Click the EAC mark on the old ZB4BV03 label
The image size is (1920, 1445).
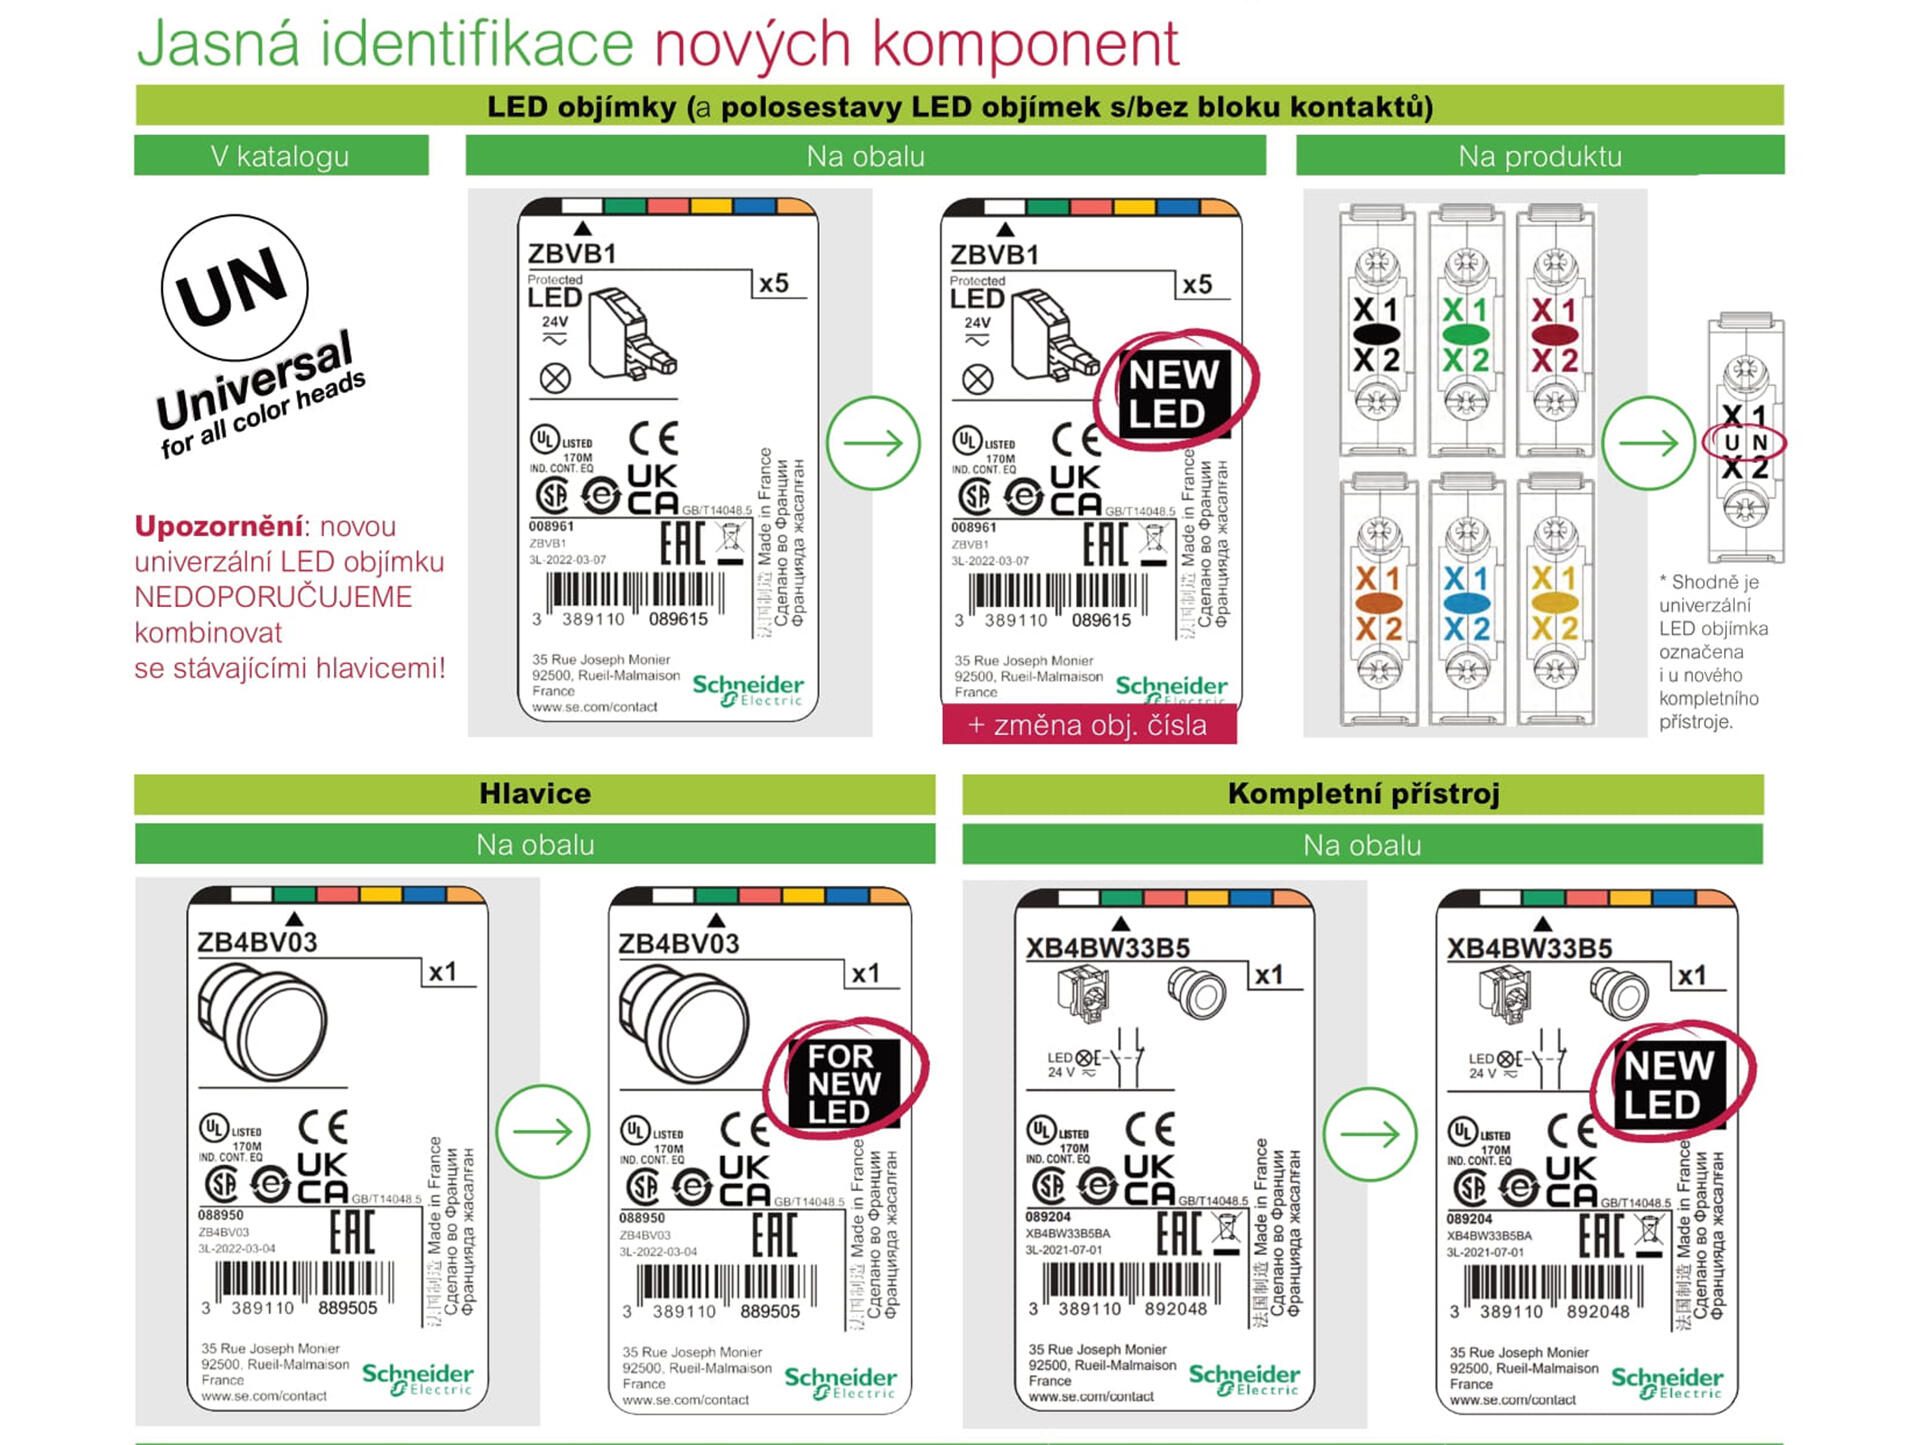click(352, 1232)
